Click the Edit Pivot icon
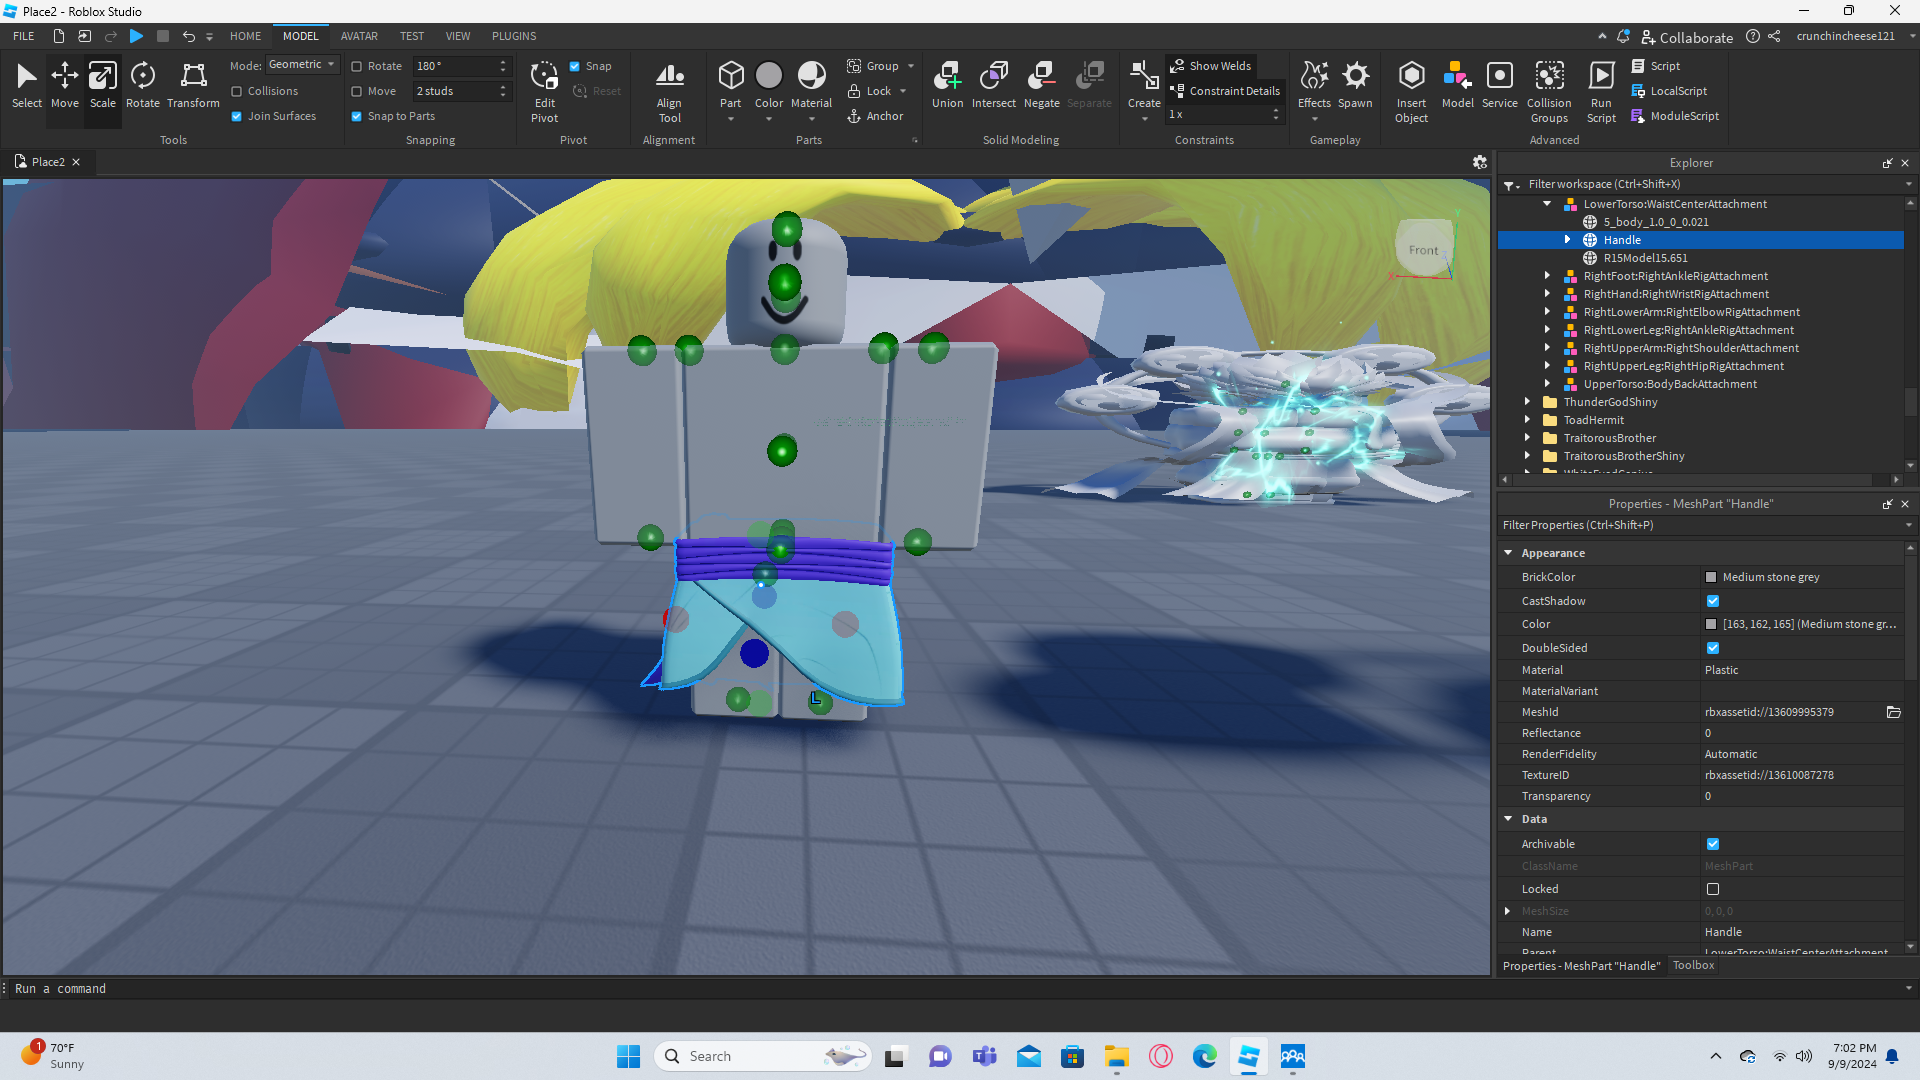 544,92
